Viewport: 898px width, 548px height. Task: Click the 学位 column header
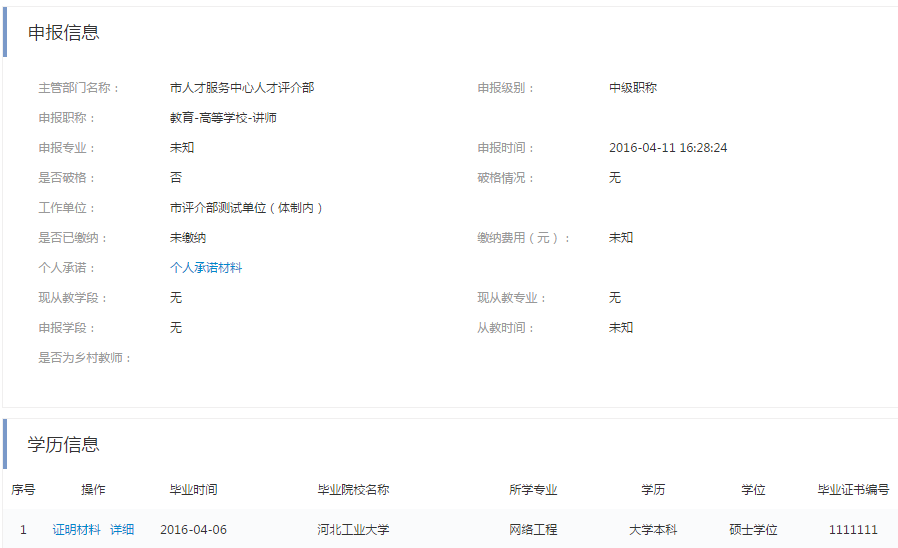(753, 490)
